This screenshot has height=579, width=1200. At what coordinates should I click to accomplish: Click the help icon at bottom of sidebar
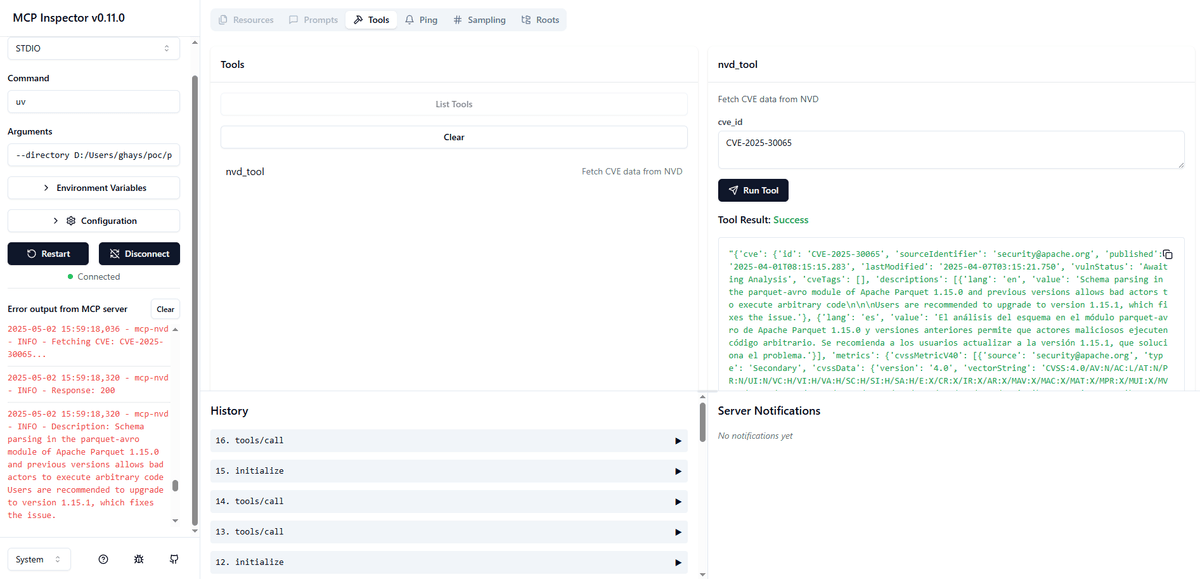click(103, 559)
